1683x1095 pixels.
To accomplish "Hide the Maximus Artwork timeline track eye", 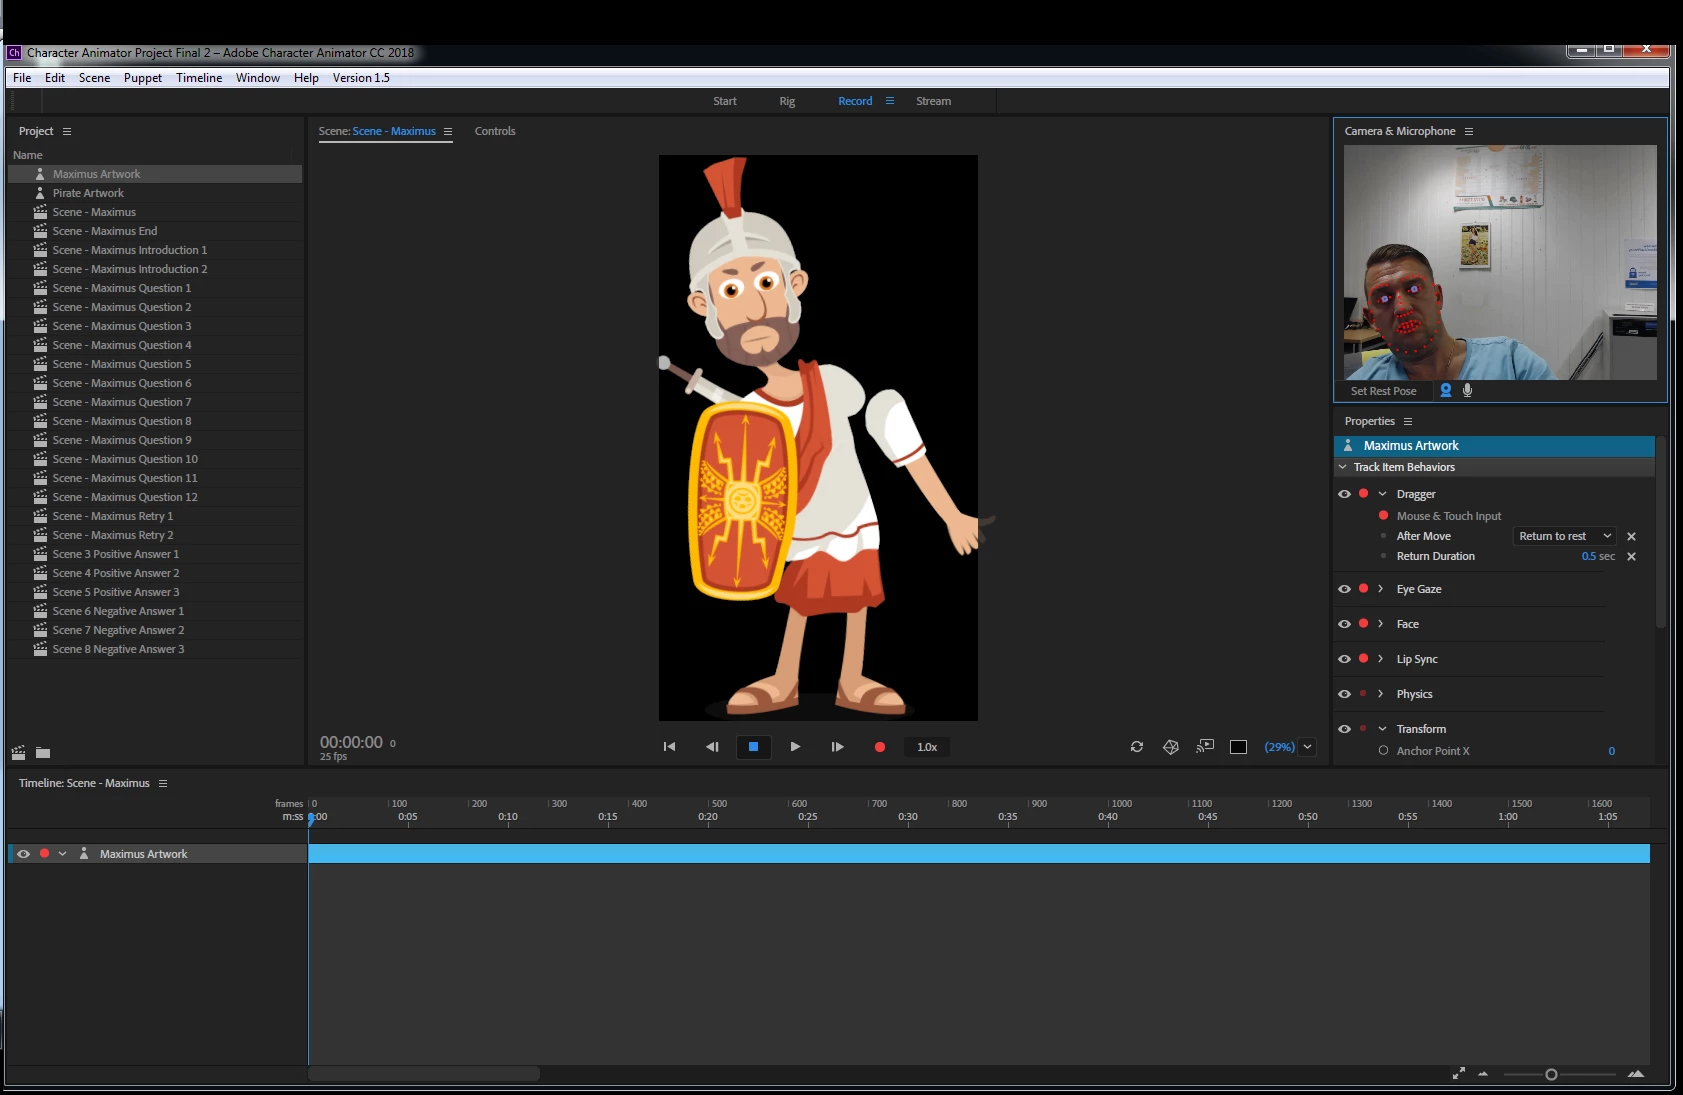I will pos(24,854).
